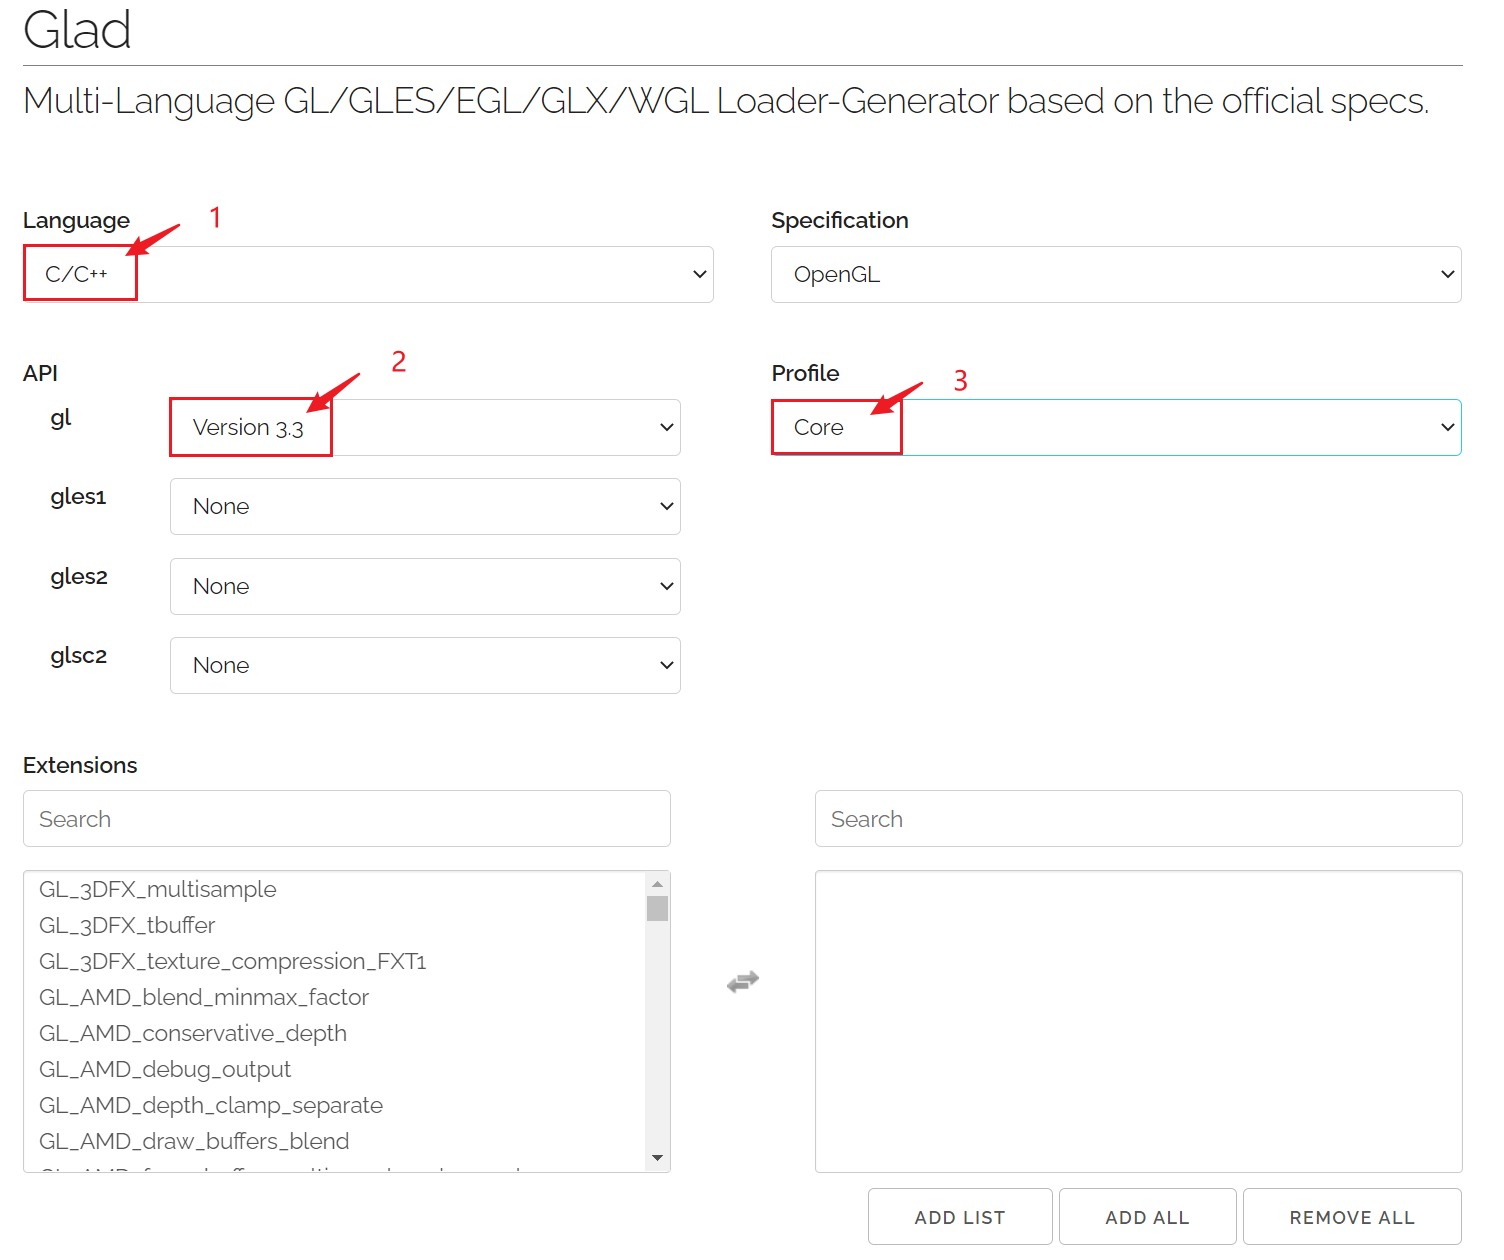Open the gl API version dropdown
Image resolution: width=1504 pixels, height=1260 pixels.
(x=425, y=427)
